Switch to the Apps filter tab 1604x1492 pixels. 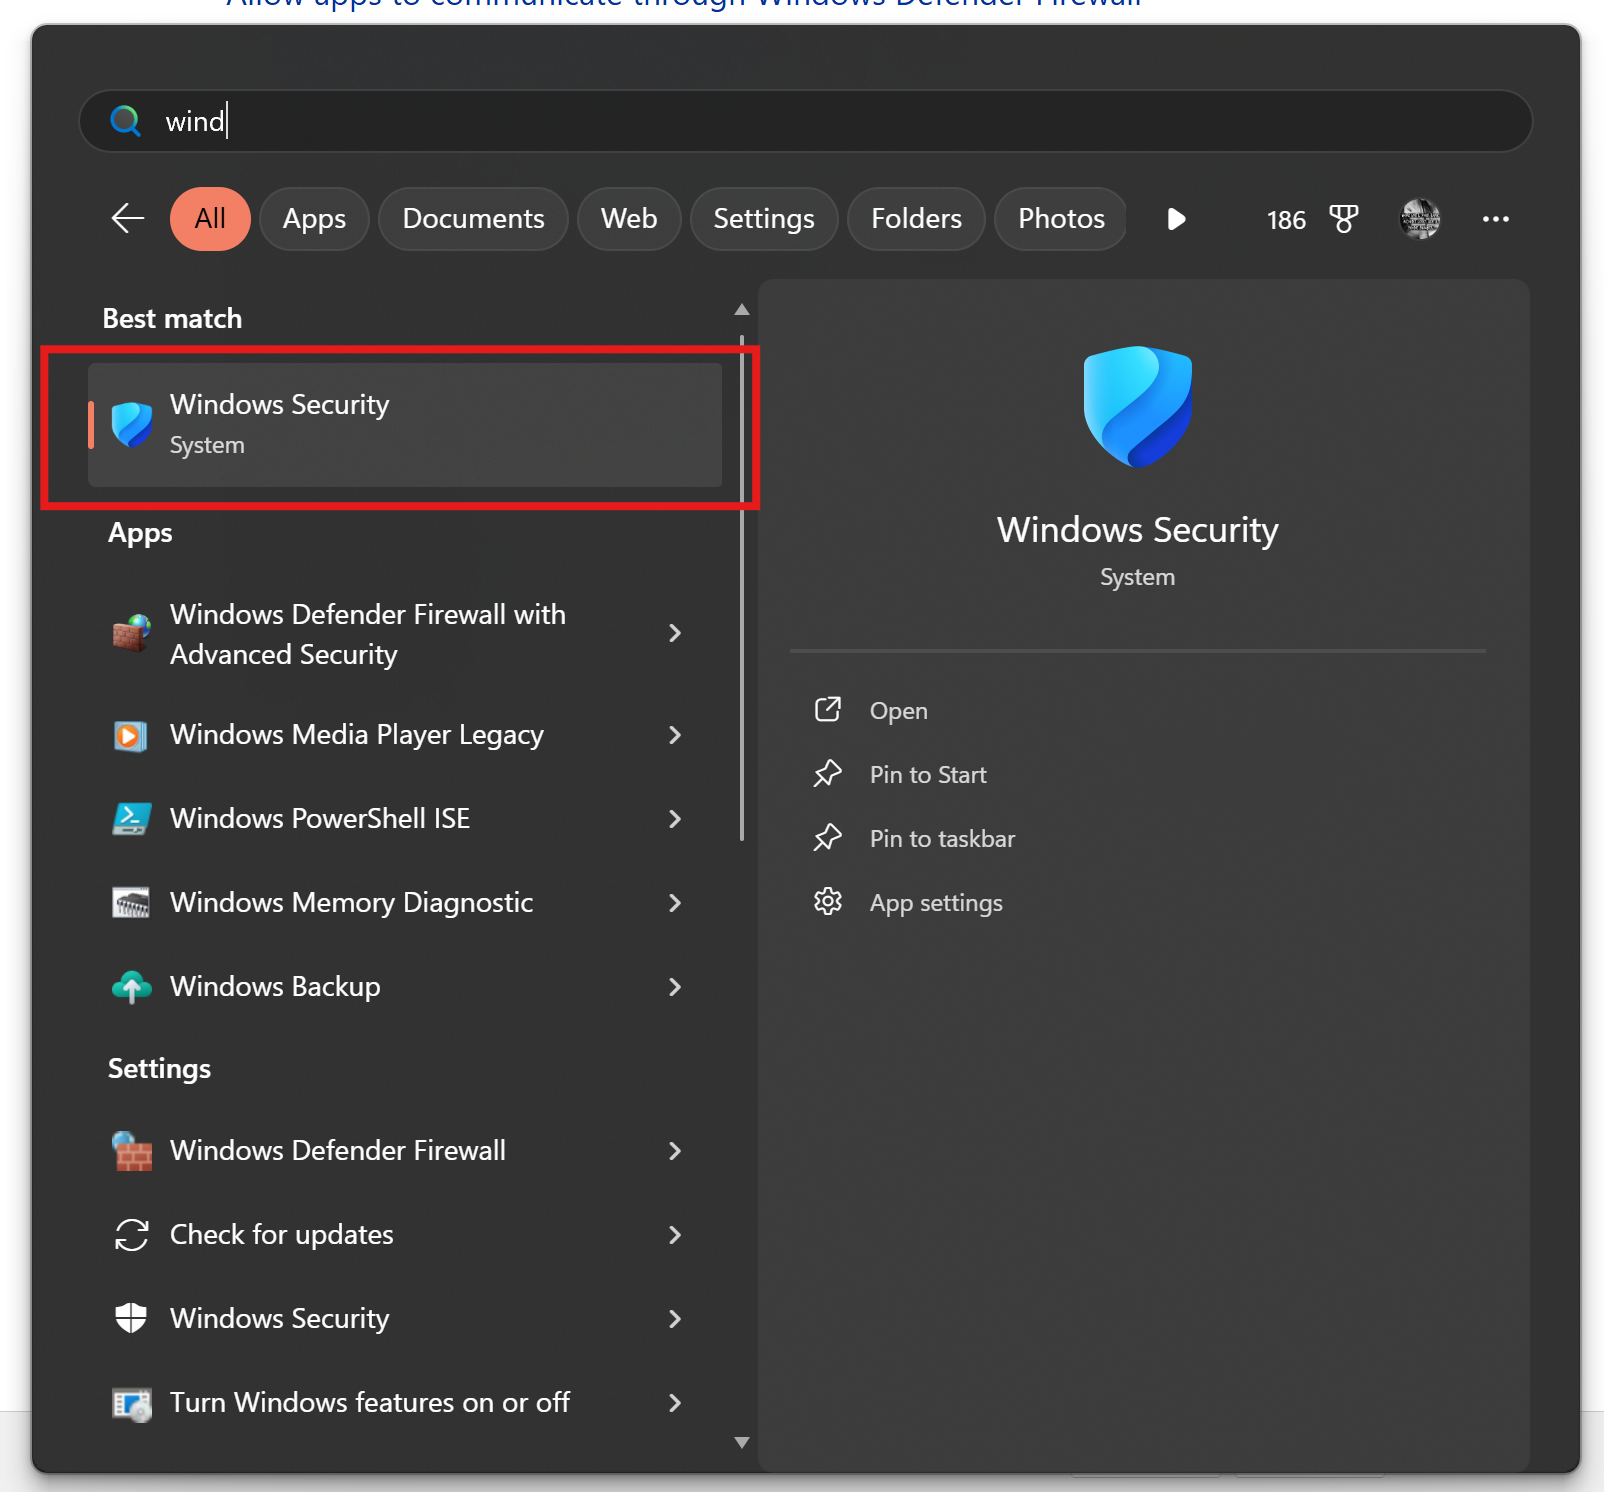[x=314, y=219]
